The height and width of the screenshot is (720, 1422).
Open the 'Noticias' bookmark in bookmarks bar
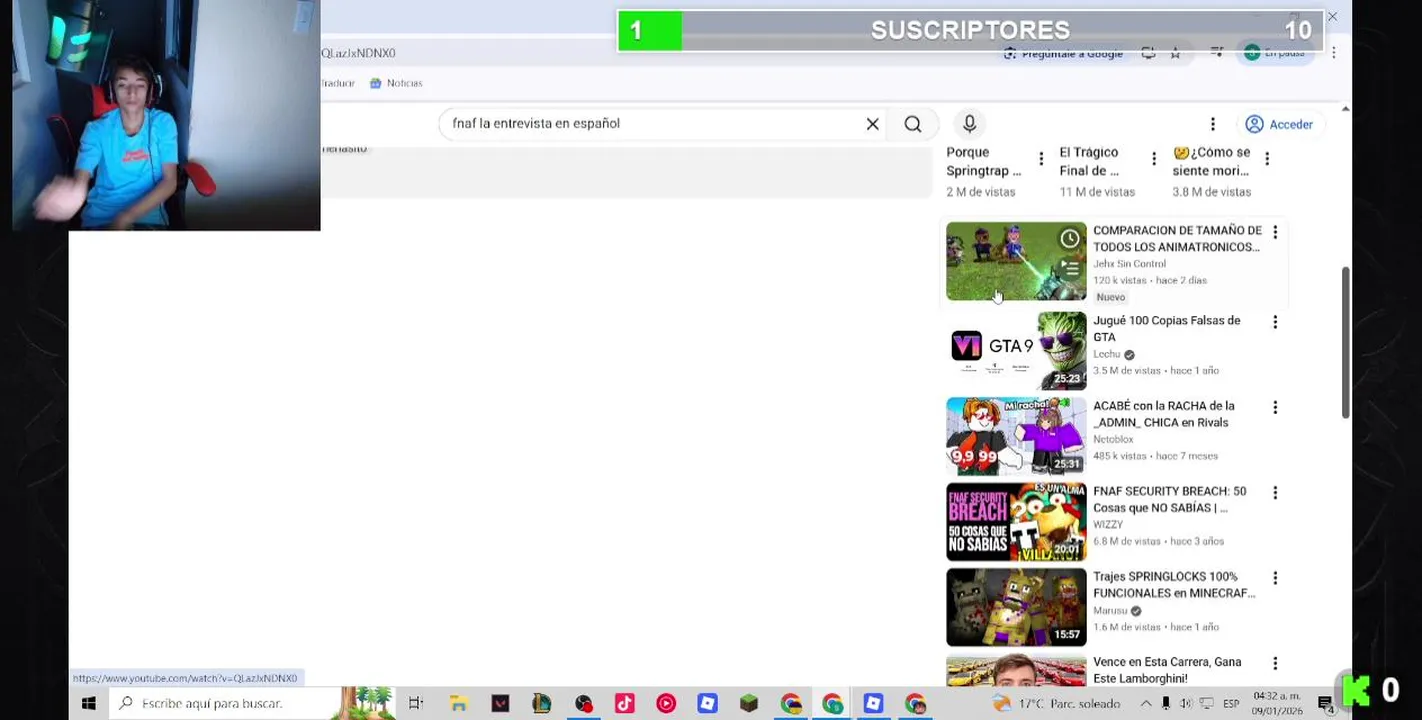(396, 83)
